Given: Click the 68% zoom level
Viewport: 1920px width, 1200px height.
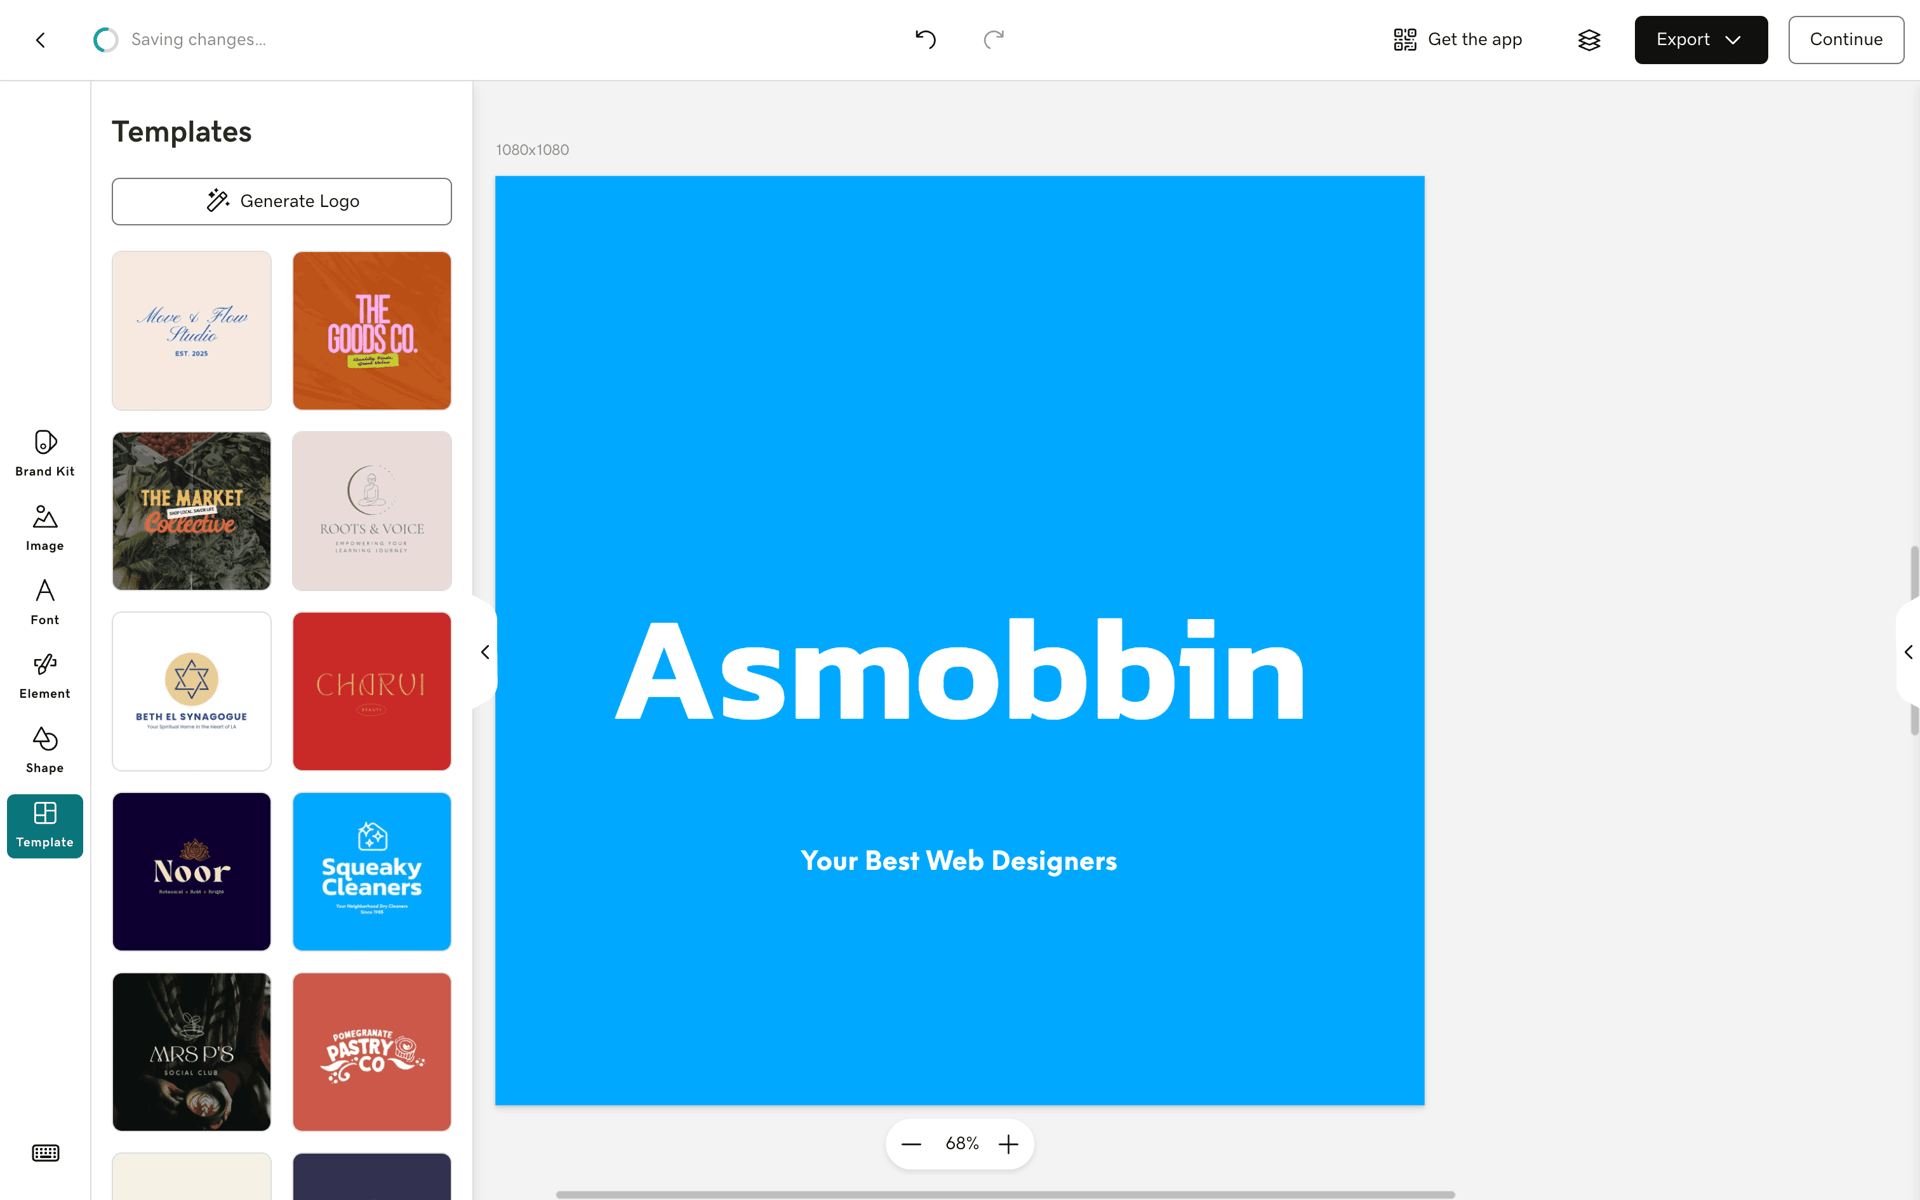Looking at the screenshot, I should pyautogui.click(x=962, y=1144).
